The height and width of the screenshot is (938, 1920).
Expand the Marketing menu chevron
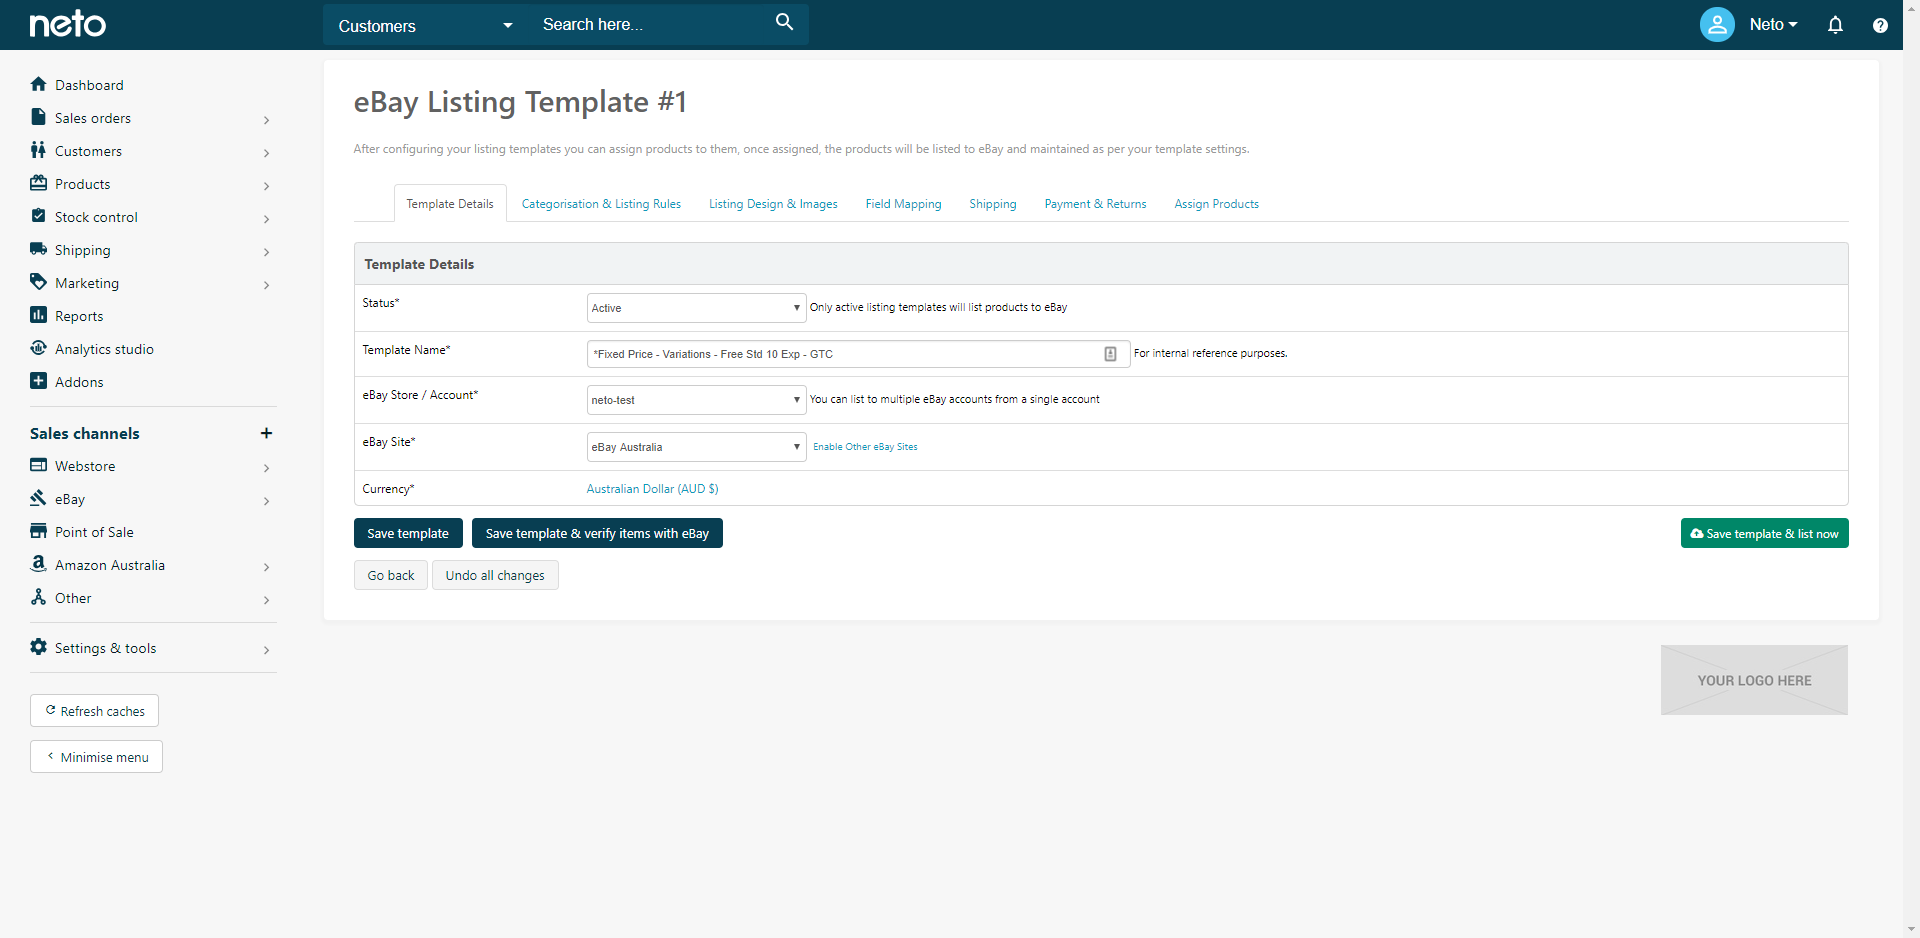click(266, 285)
